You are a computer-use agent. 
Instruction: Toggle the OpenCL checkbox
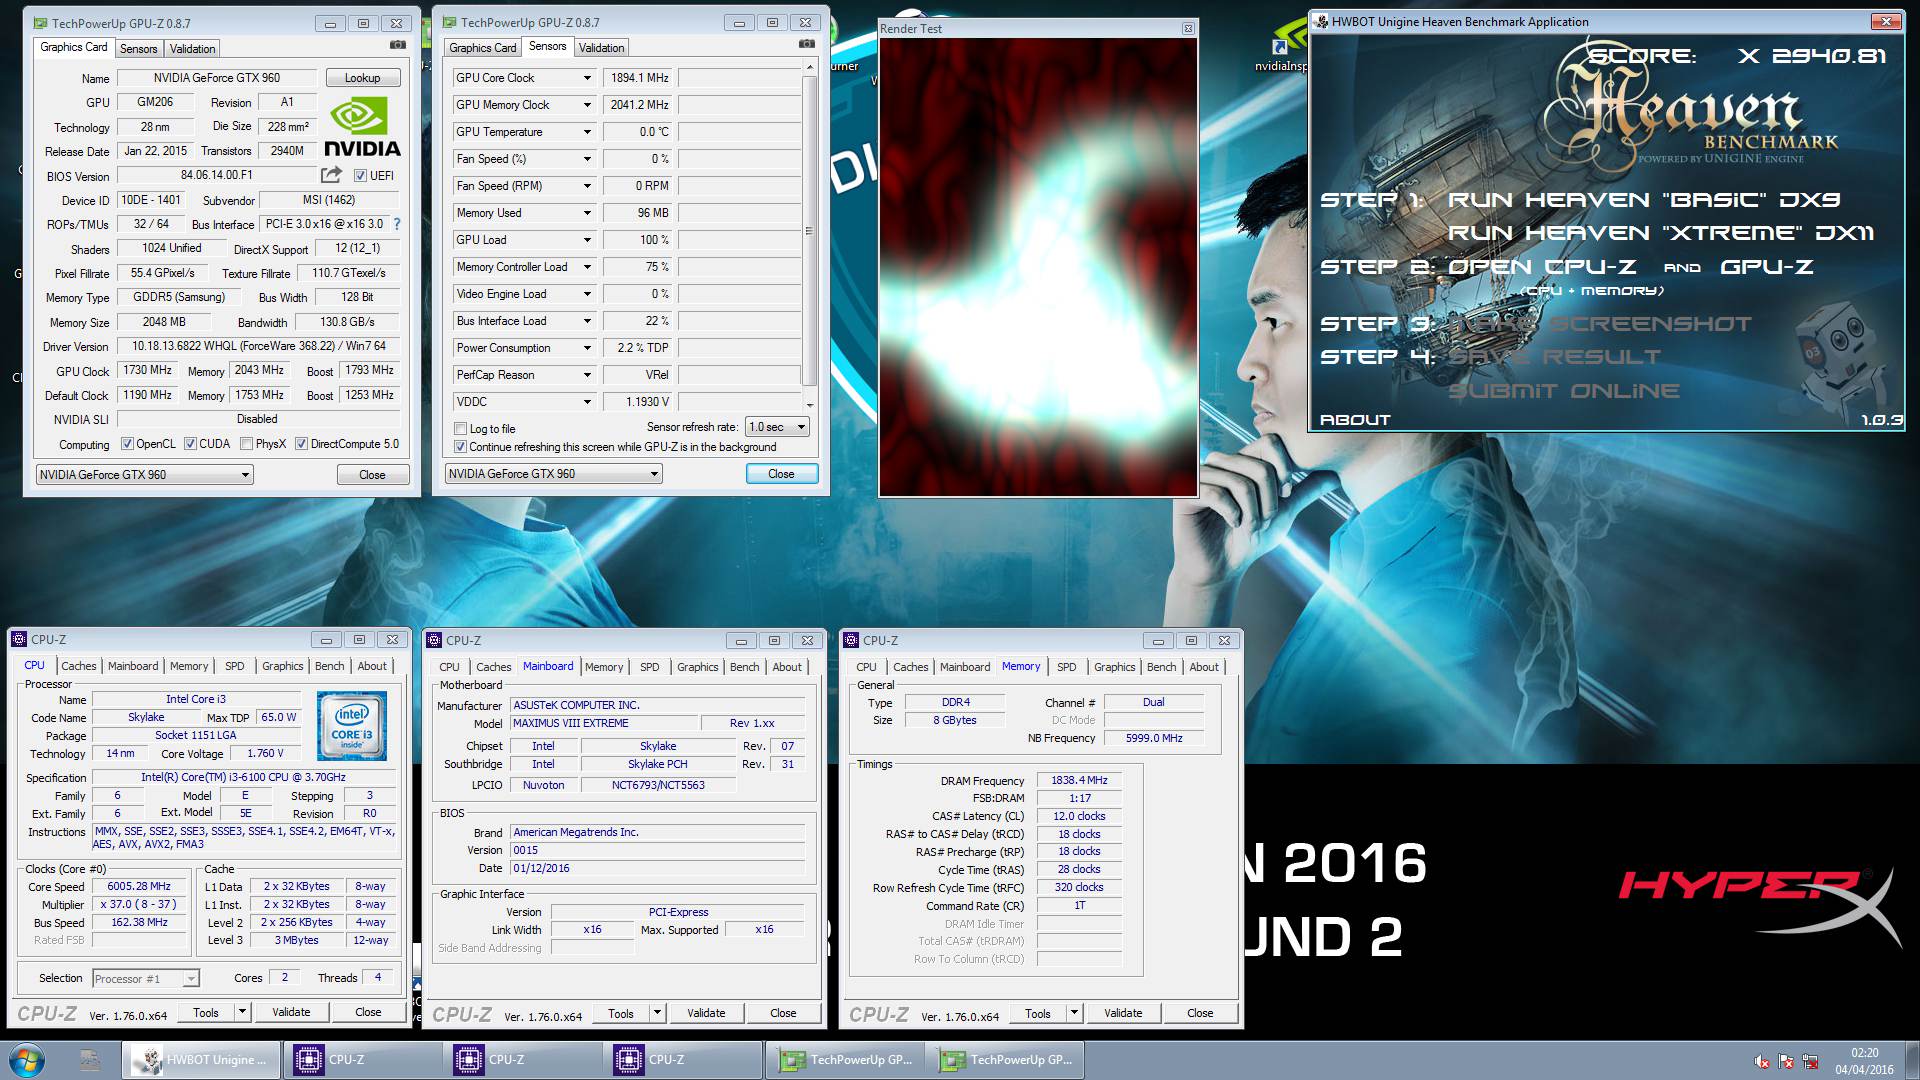(127, 444)
